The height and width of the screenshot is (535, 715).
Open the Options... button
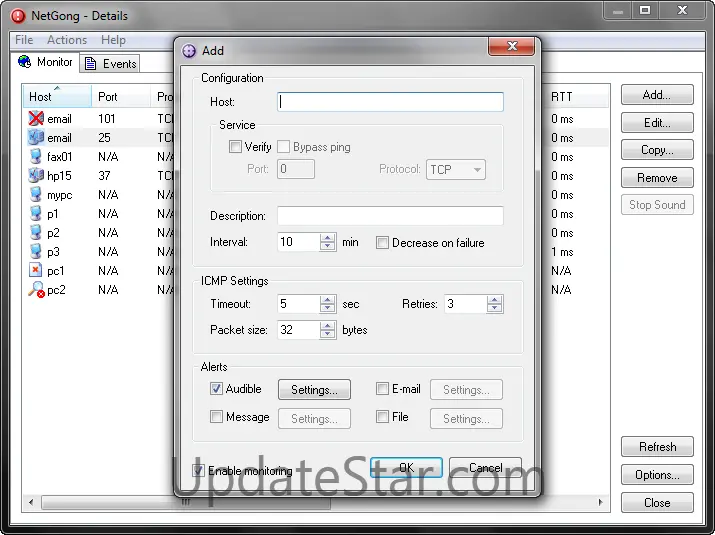point(657,475)
